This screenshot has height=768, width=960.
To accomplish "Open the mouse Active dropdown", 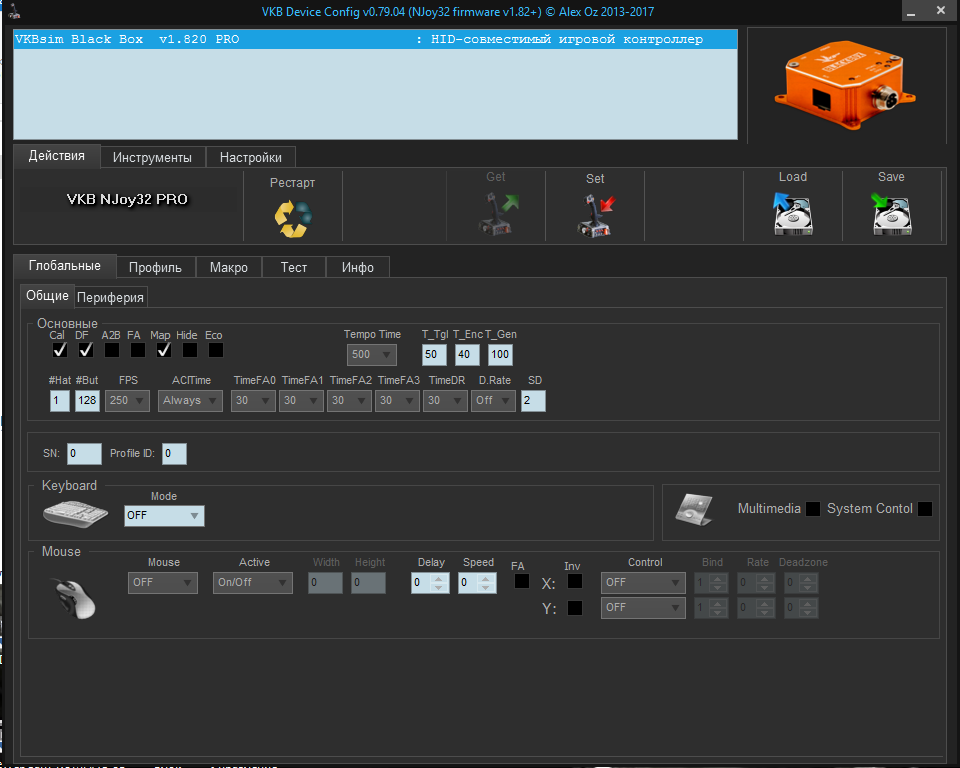I will [x=253, y=582].
